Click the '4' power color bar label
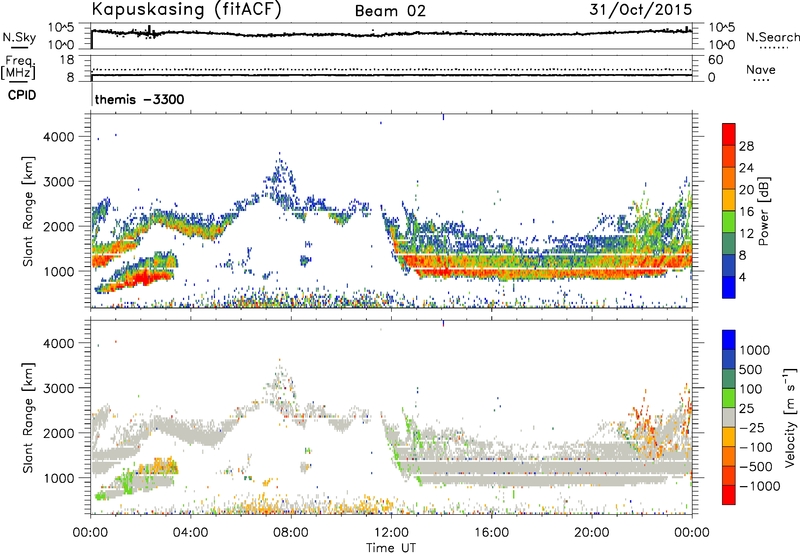Screen dimensions: 800x554 (x=743, y=278)
